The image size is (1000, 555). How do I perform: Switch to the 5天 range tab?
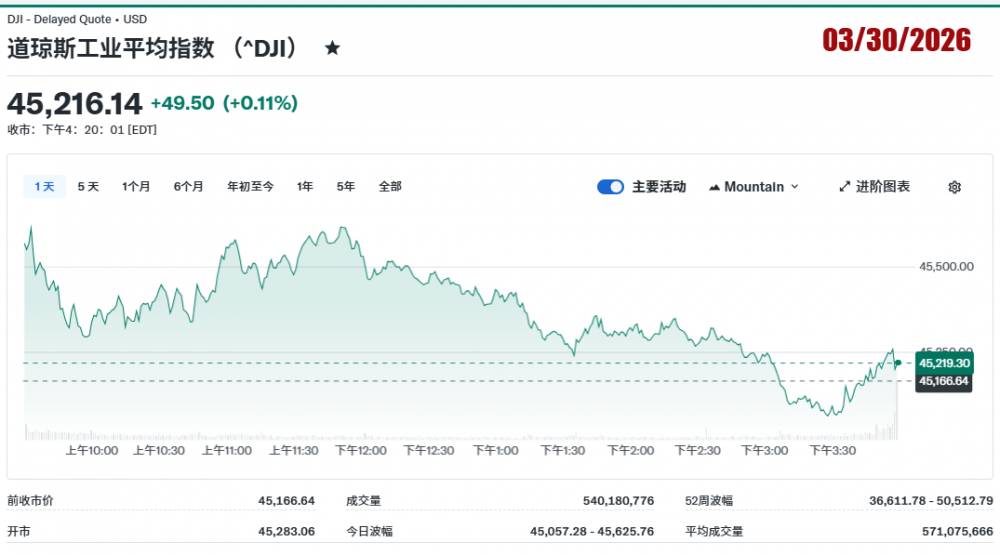pyautogui.click(x=88, y=187)
